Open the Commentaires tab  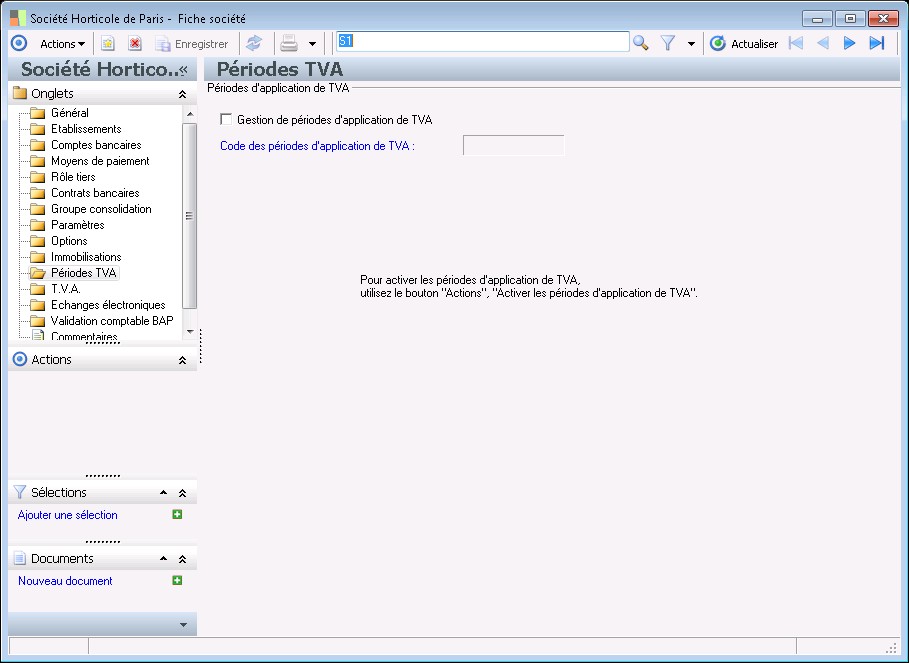pyautogui.click(x=84, y=336)
